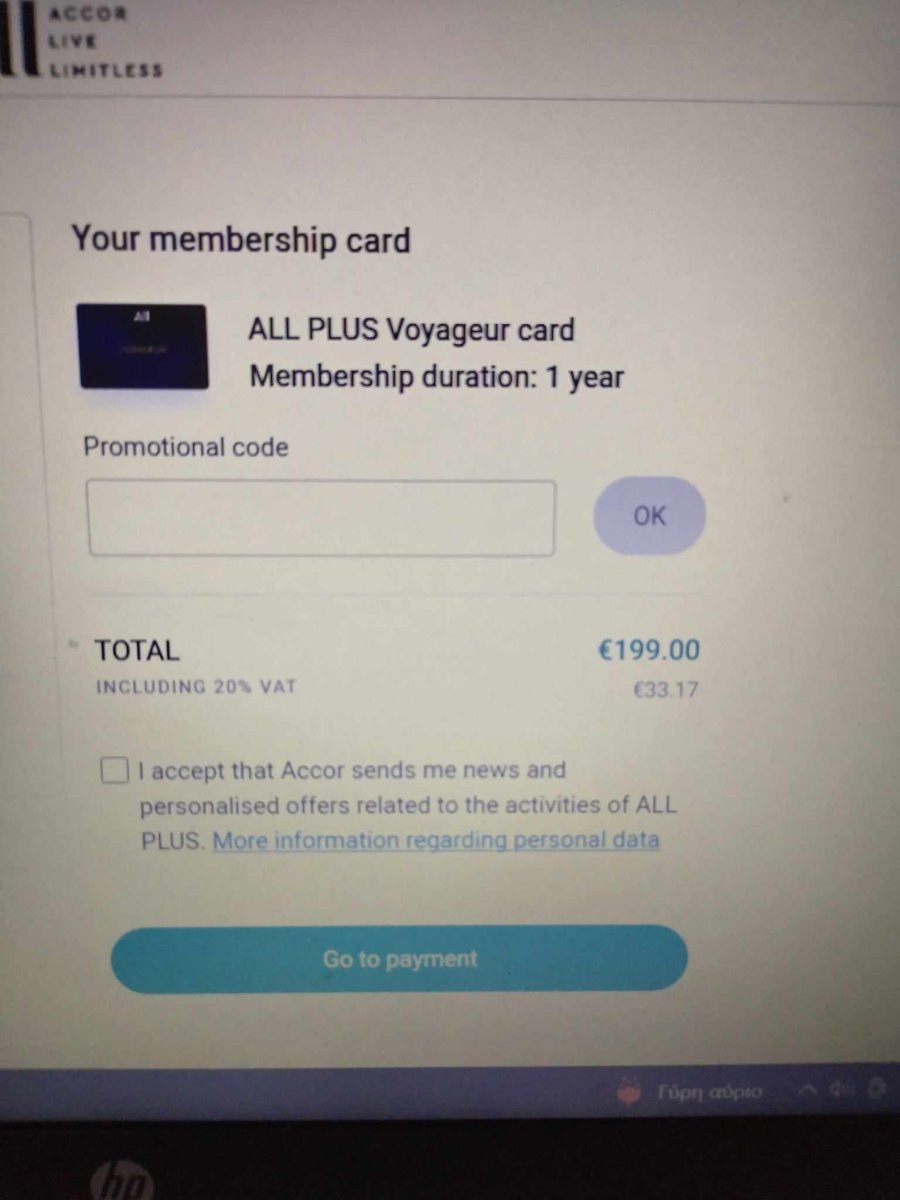Focus the Promotional code input field
Image resolution: width=900 pixels, height=1200 pixels.
tap(321, 518)
